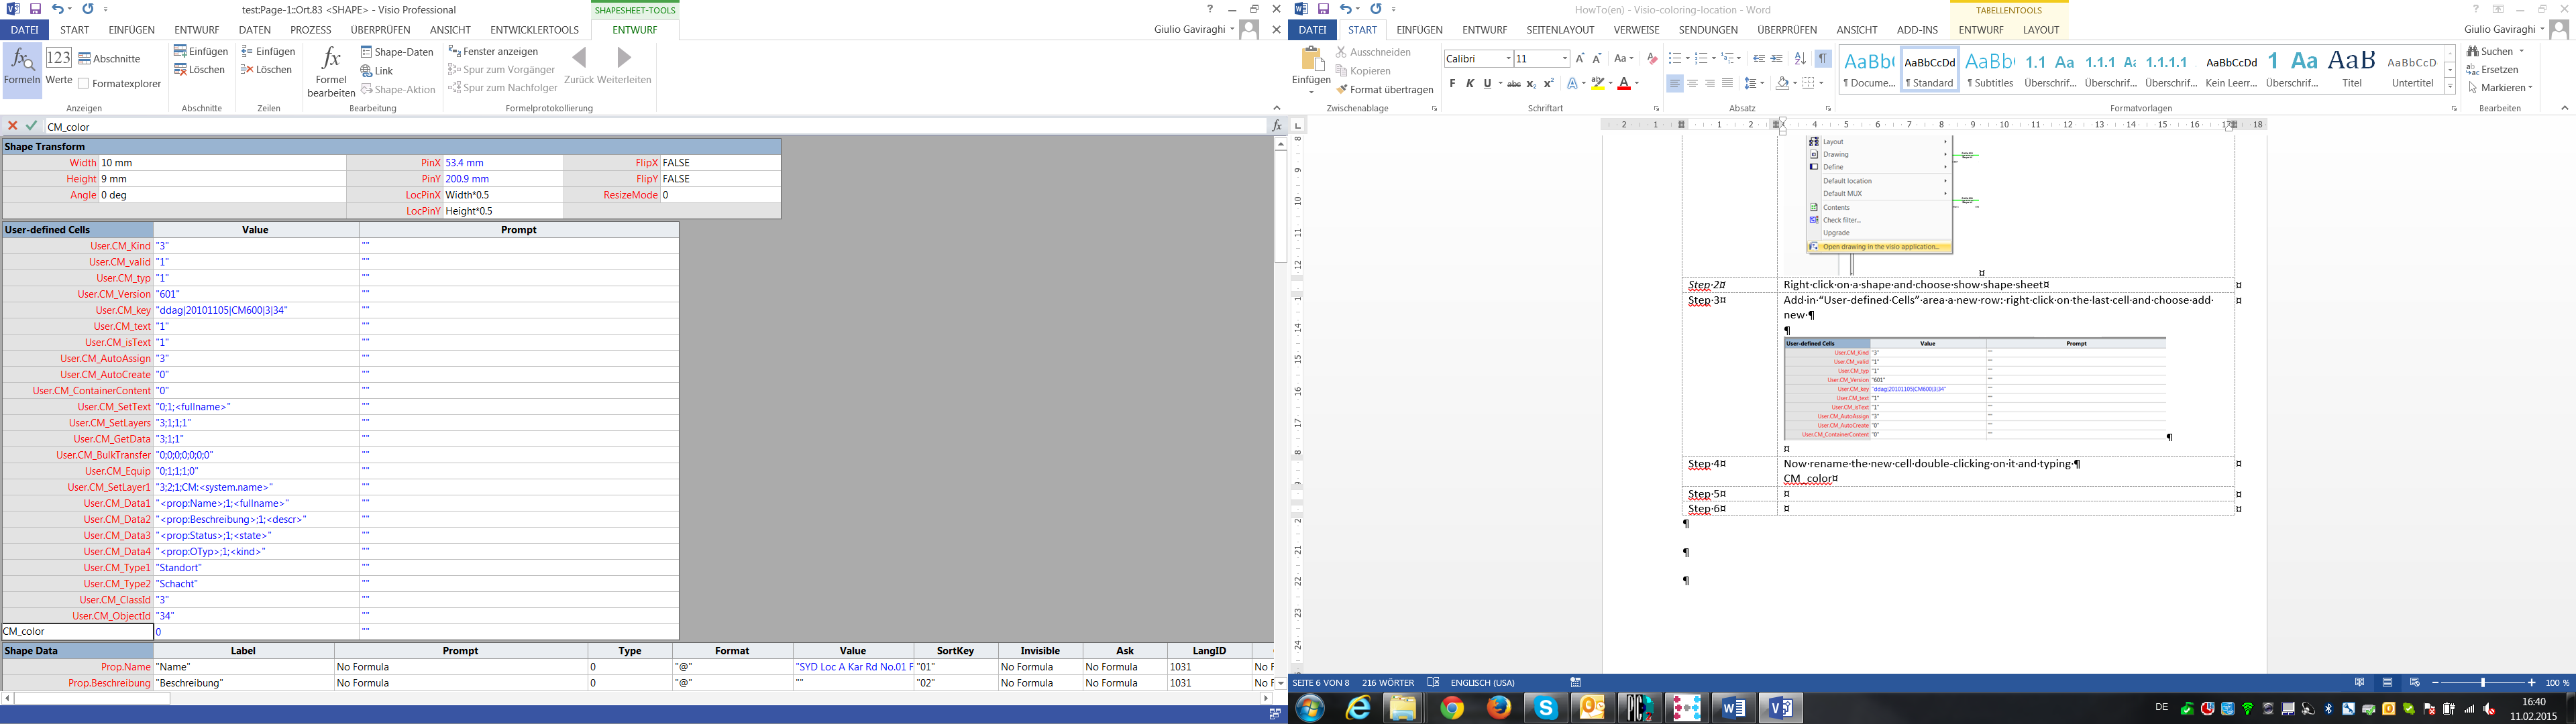Toggle justified text alignment in Word

pos(1728,84)
